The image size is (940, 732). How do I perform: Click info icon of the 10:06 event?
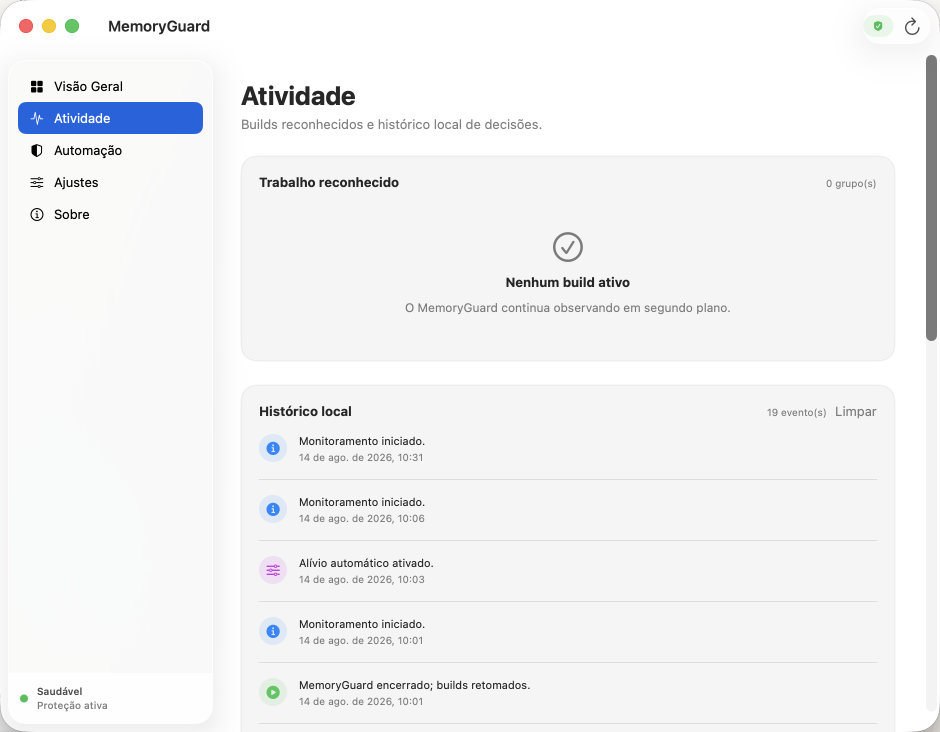273,510
